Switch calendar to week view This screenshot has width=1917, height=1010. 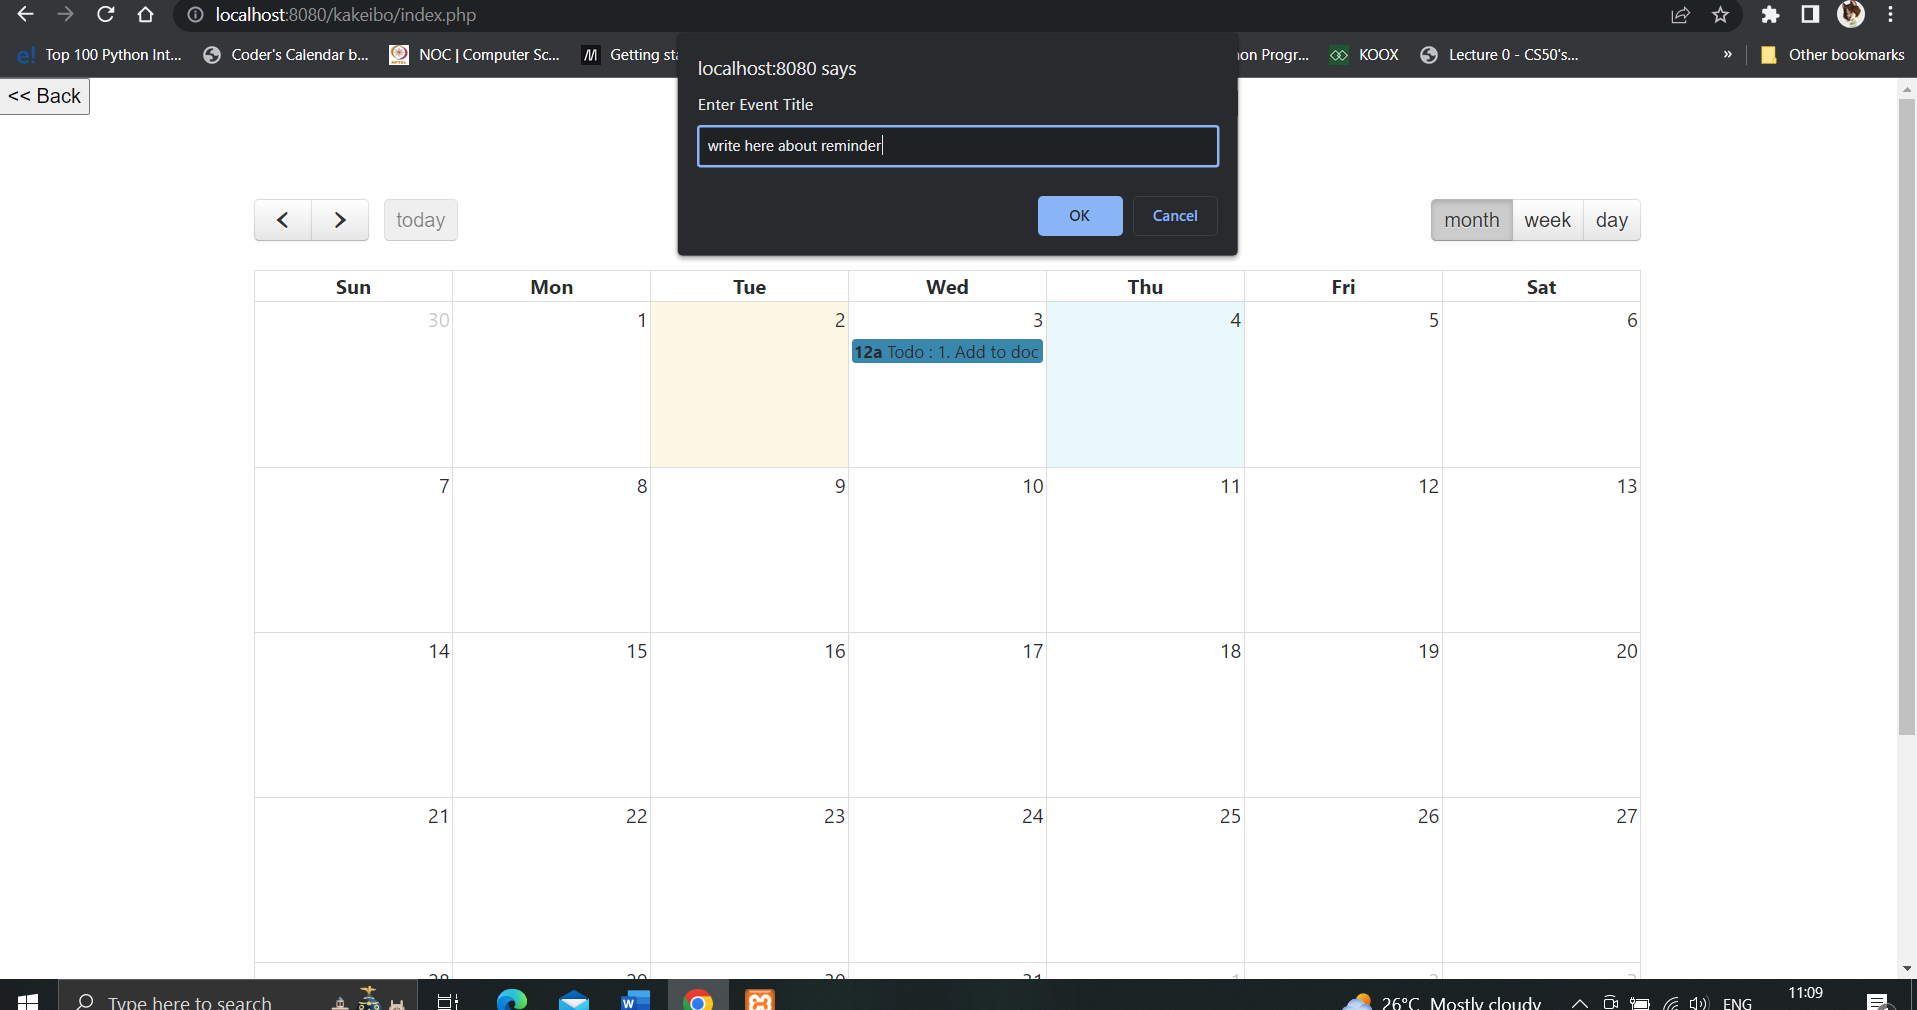coord(1547,220)
